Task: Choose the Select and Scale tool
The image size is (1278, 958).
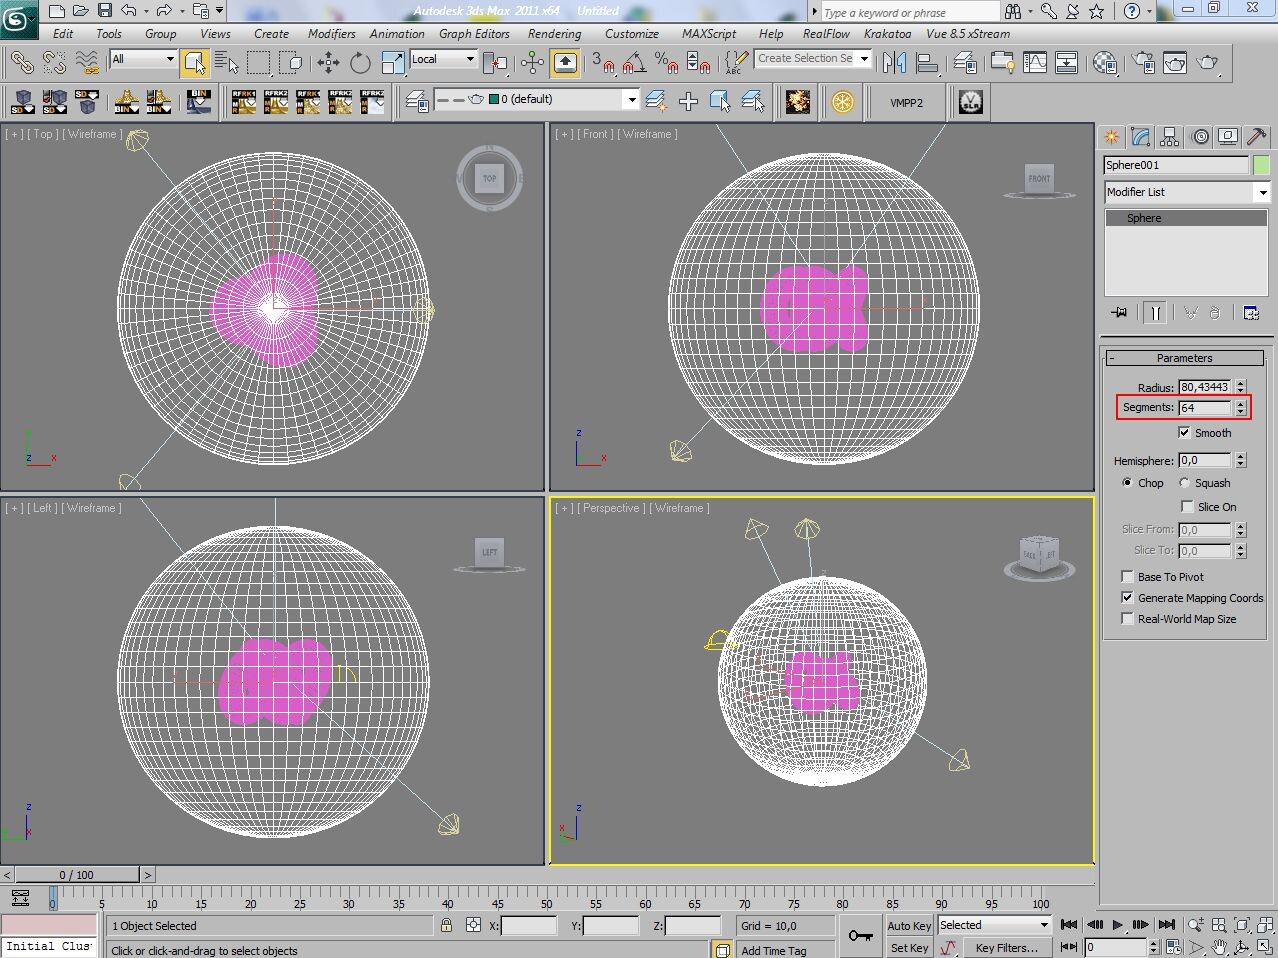Action: [392, 63]
